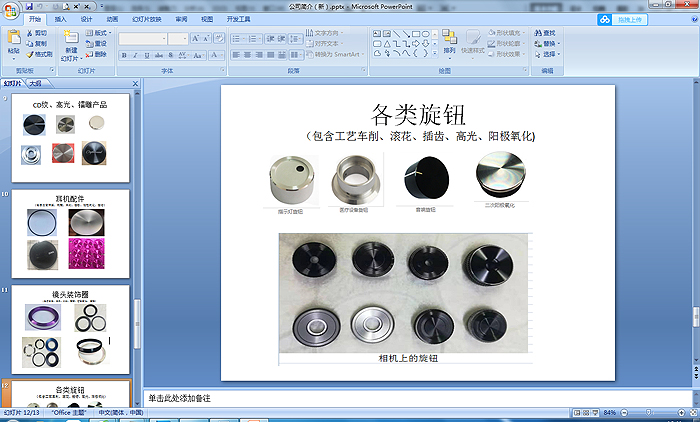Select slide 10 thumbnail 耳机配件

click(x=70, y=234)
